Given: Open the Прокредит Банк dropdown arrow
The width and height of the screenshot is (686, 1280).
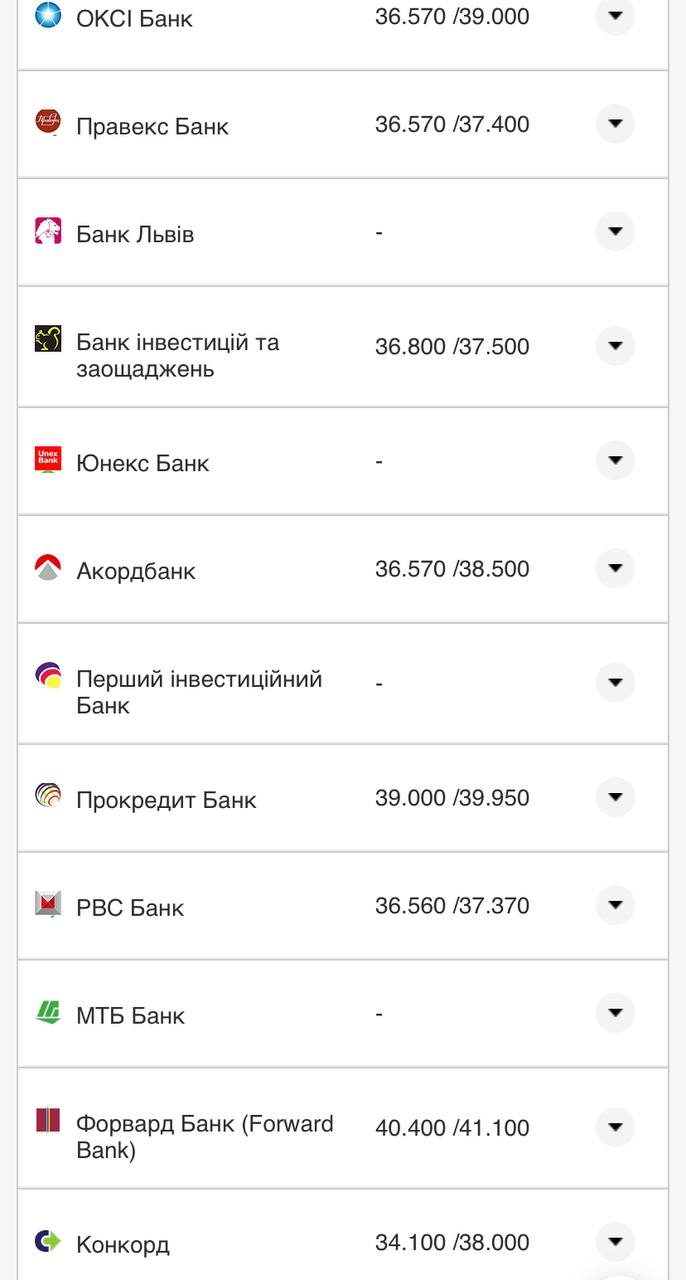Looking at the screenshot, I should [x=615, y=797].
